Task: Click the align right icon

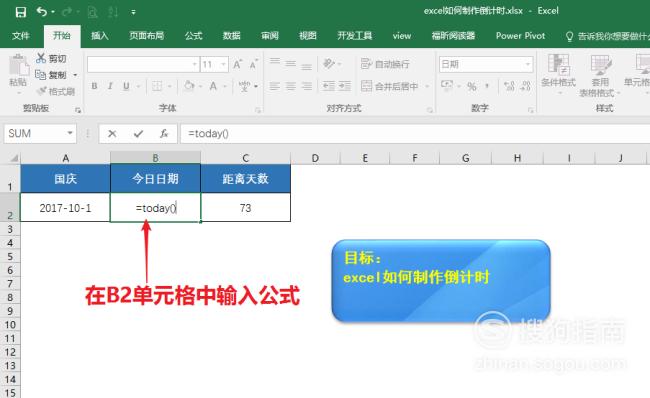Action: (x=307, y=86)
